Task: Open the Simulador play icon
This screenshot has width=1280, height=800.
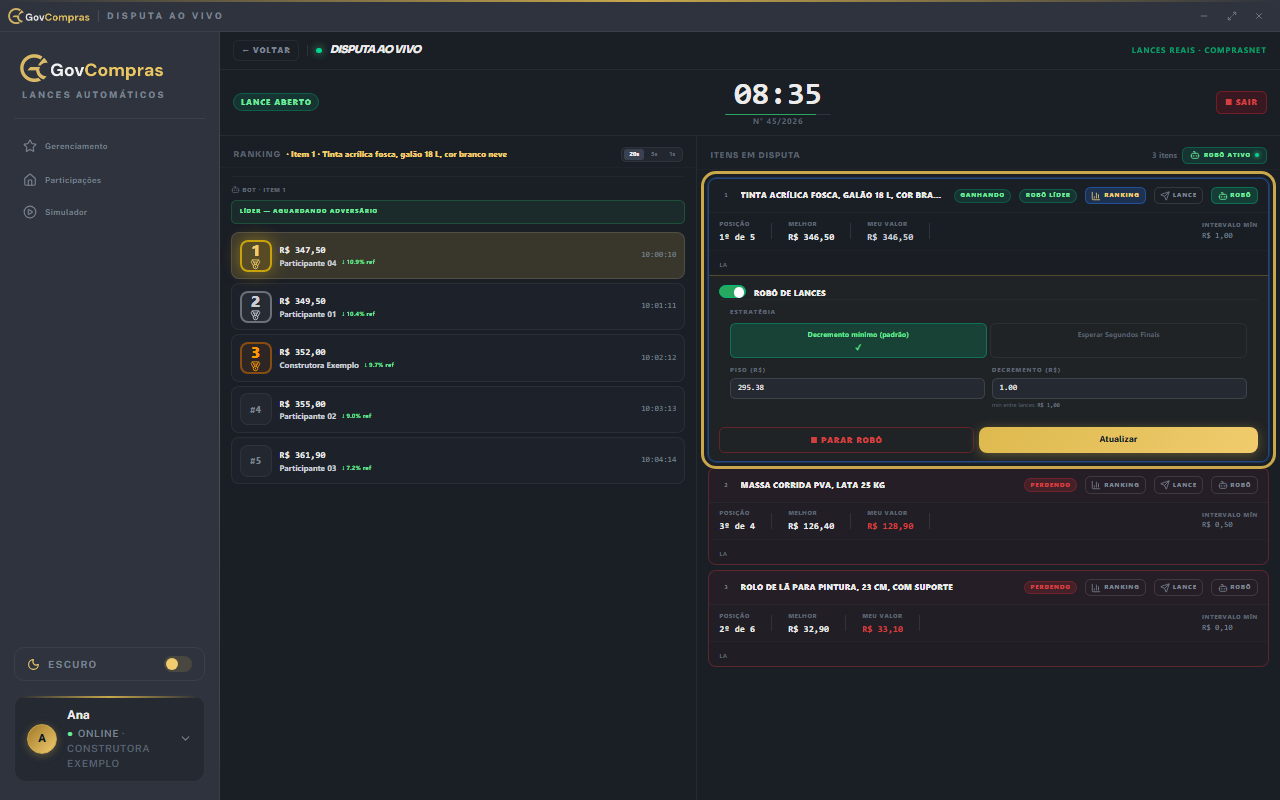Action: (x=29, y=212)
